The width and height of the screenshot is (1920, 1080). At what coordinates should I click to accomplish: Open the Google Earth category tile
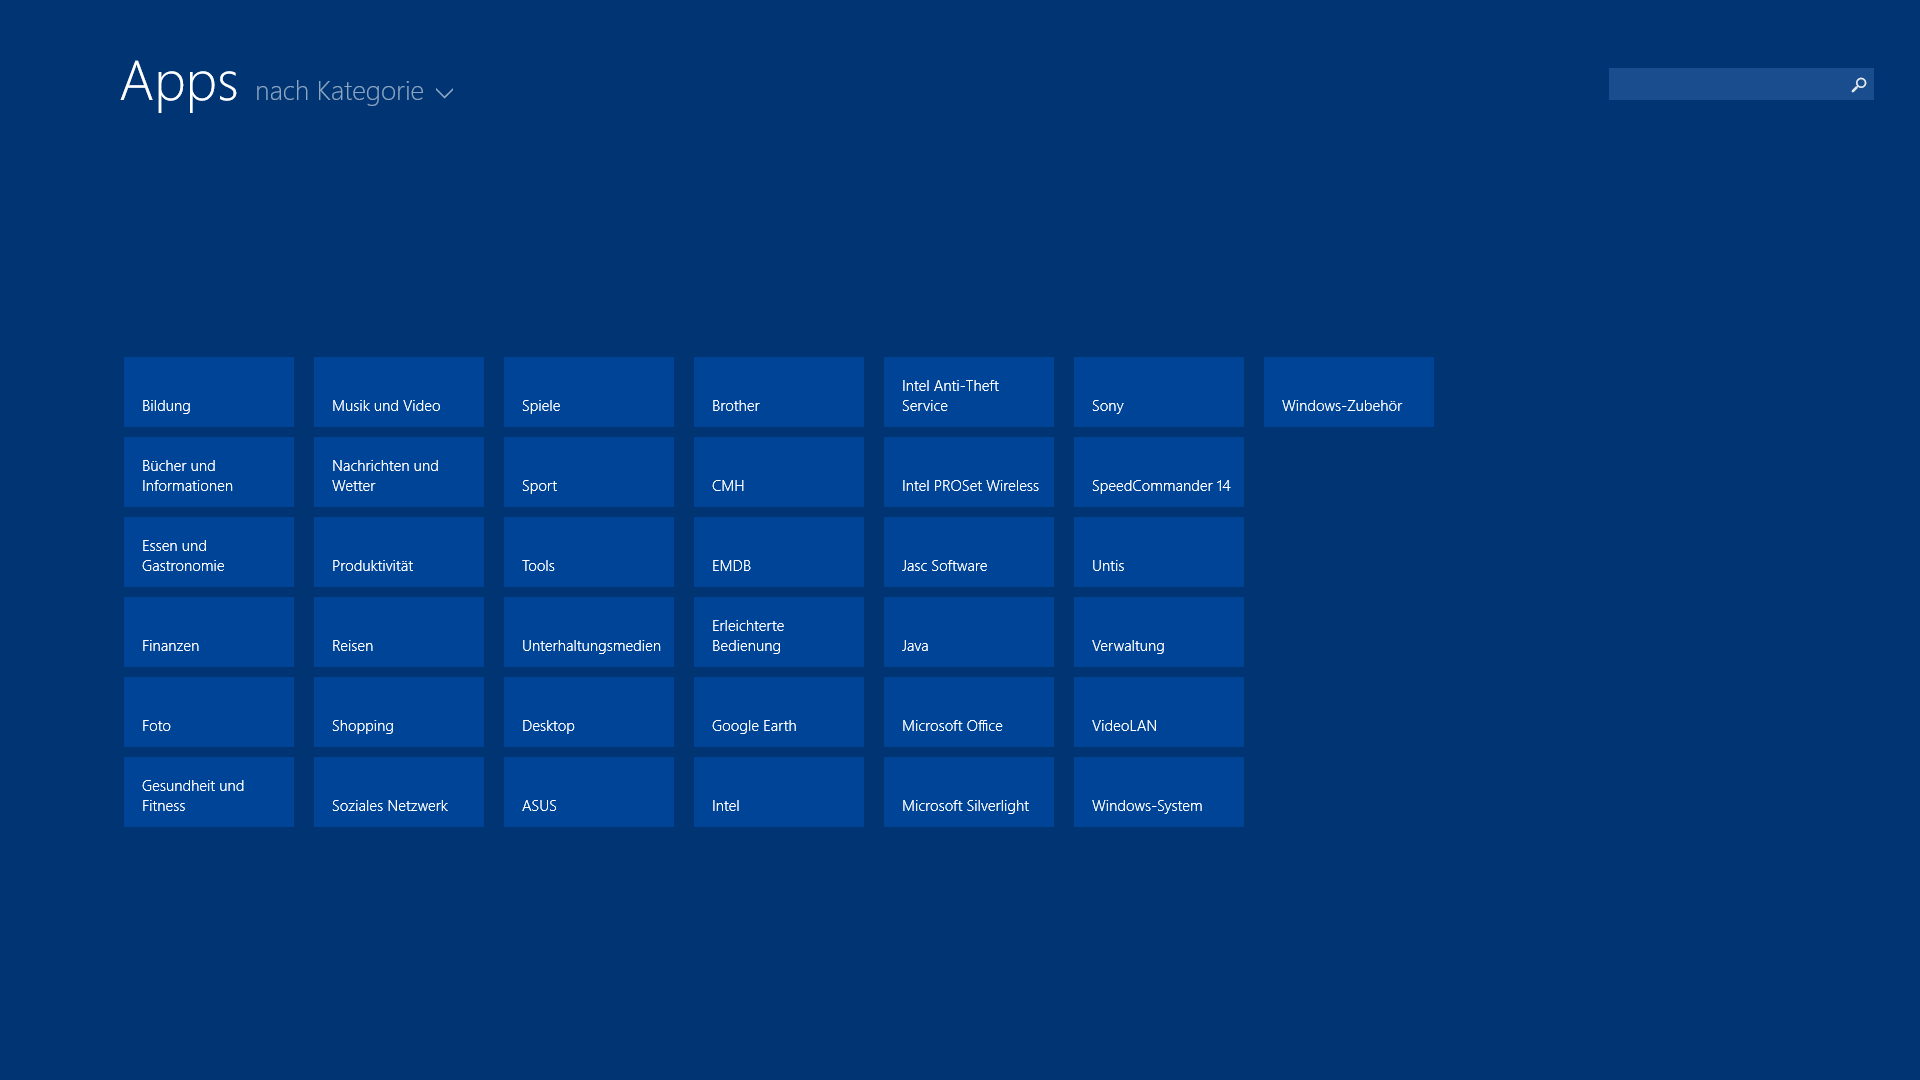tap(778, 712)
